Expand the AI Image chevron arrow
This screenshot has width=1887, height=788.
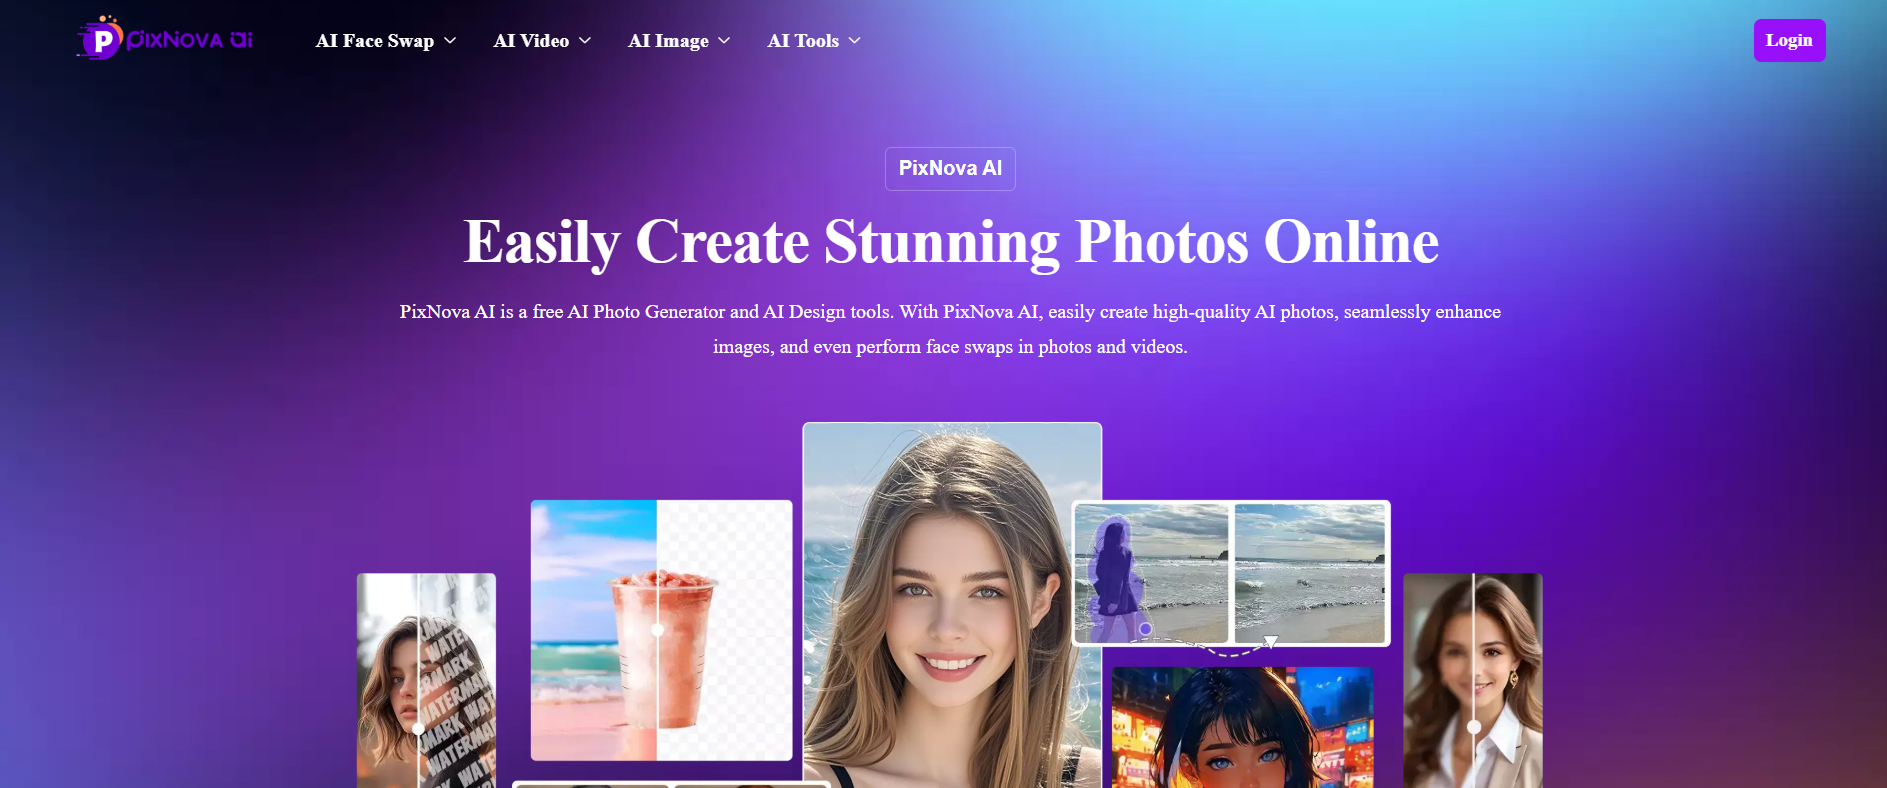pyautogui.click(x=724, y=41)
